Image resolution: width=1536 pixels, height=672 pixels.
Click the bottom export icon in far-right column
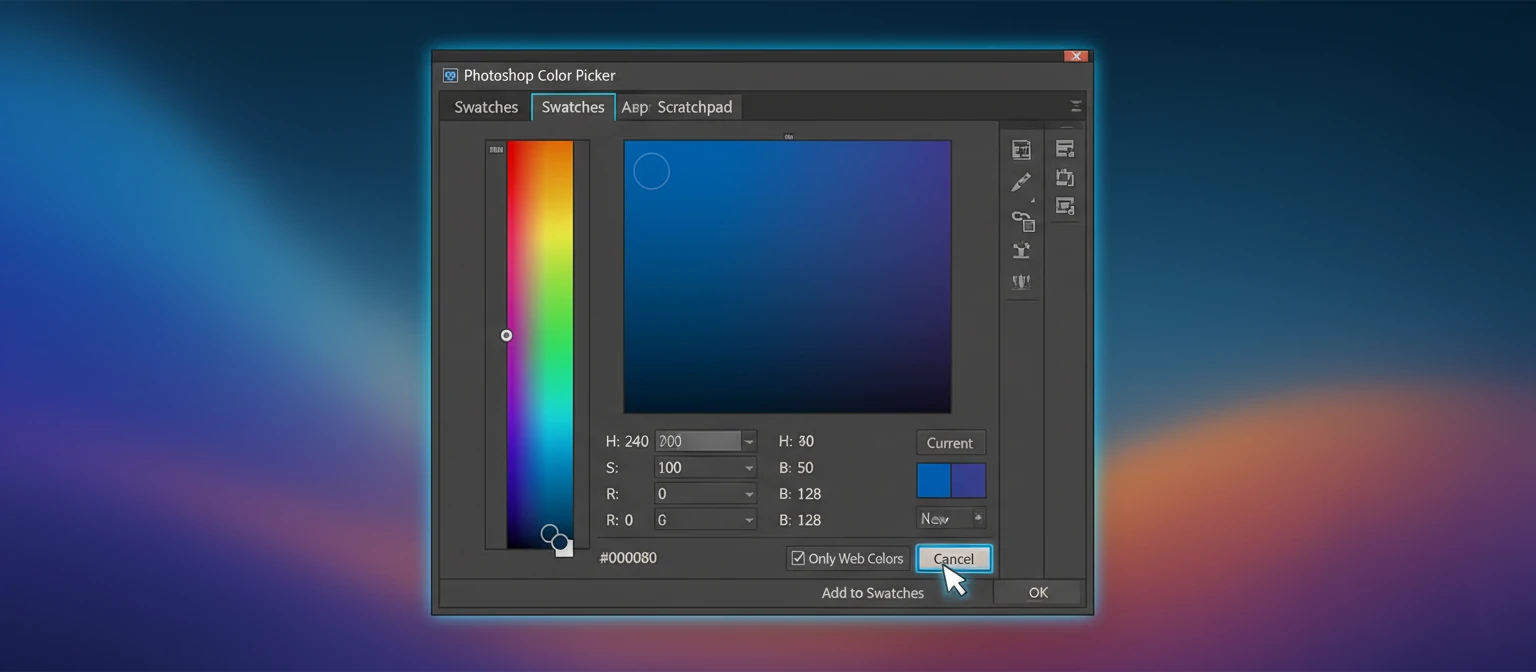coord(1064,207)
